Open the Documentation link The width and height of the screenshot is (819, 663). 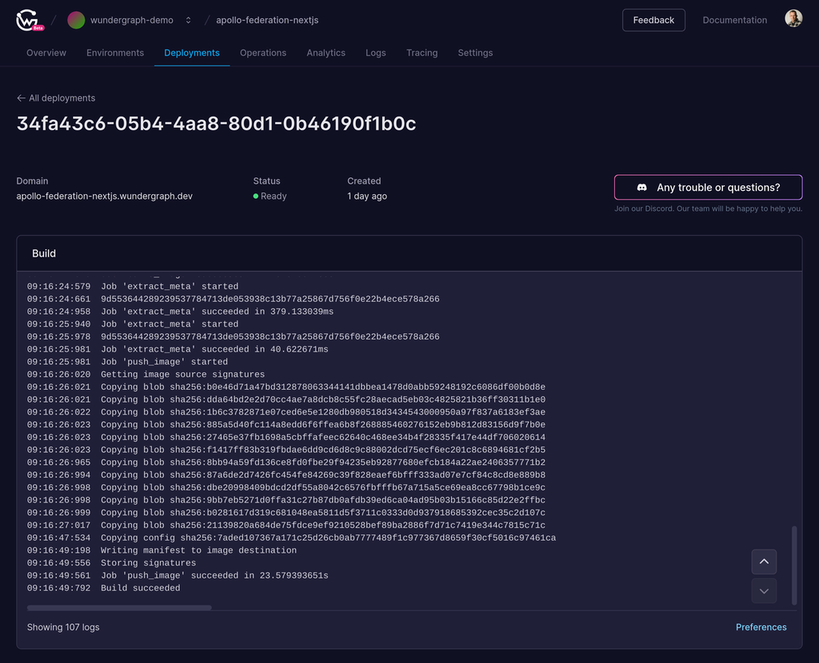[x=734, y=20]
